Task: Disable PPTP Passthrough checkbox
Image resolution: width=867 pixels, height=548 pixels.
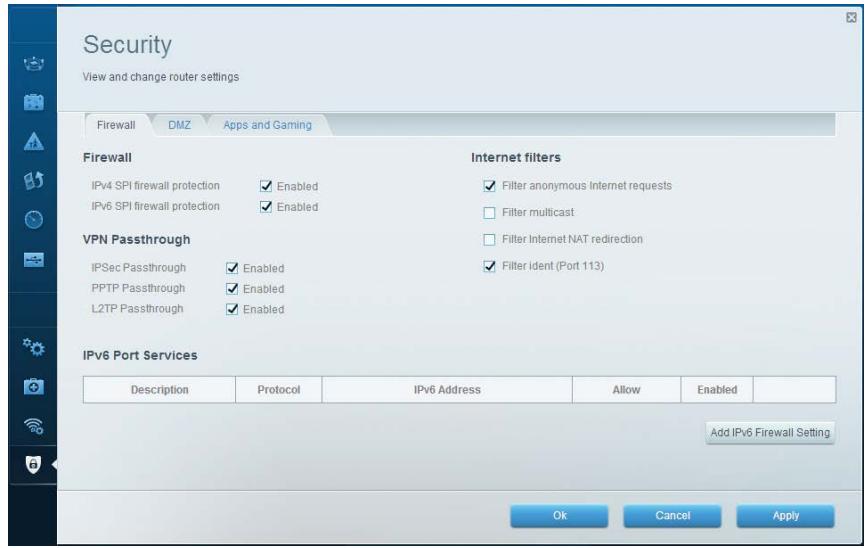Action: 232,288
